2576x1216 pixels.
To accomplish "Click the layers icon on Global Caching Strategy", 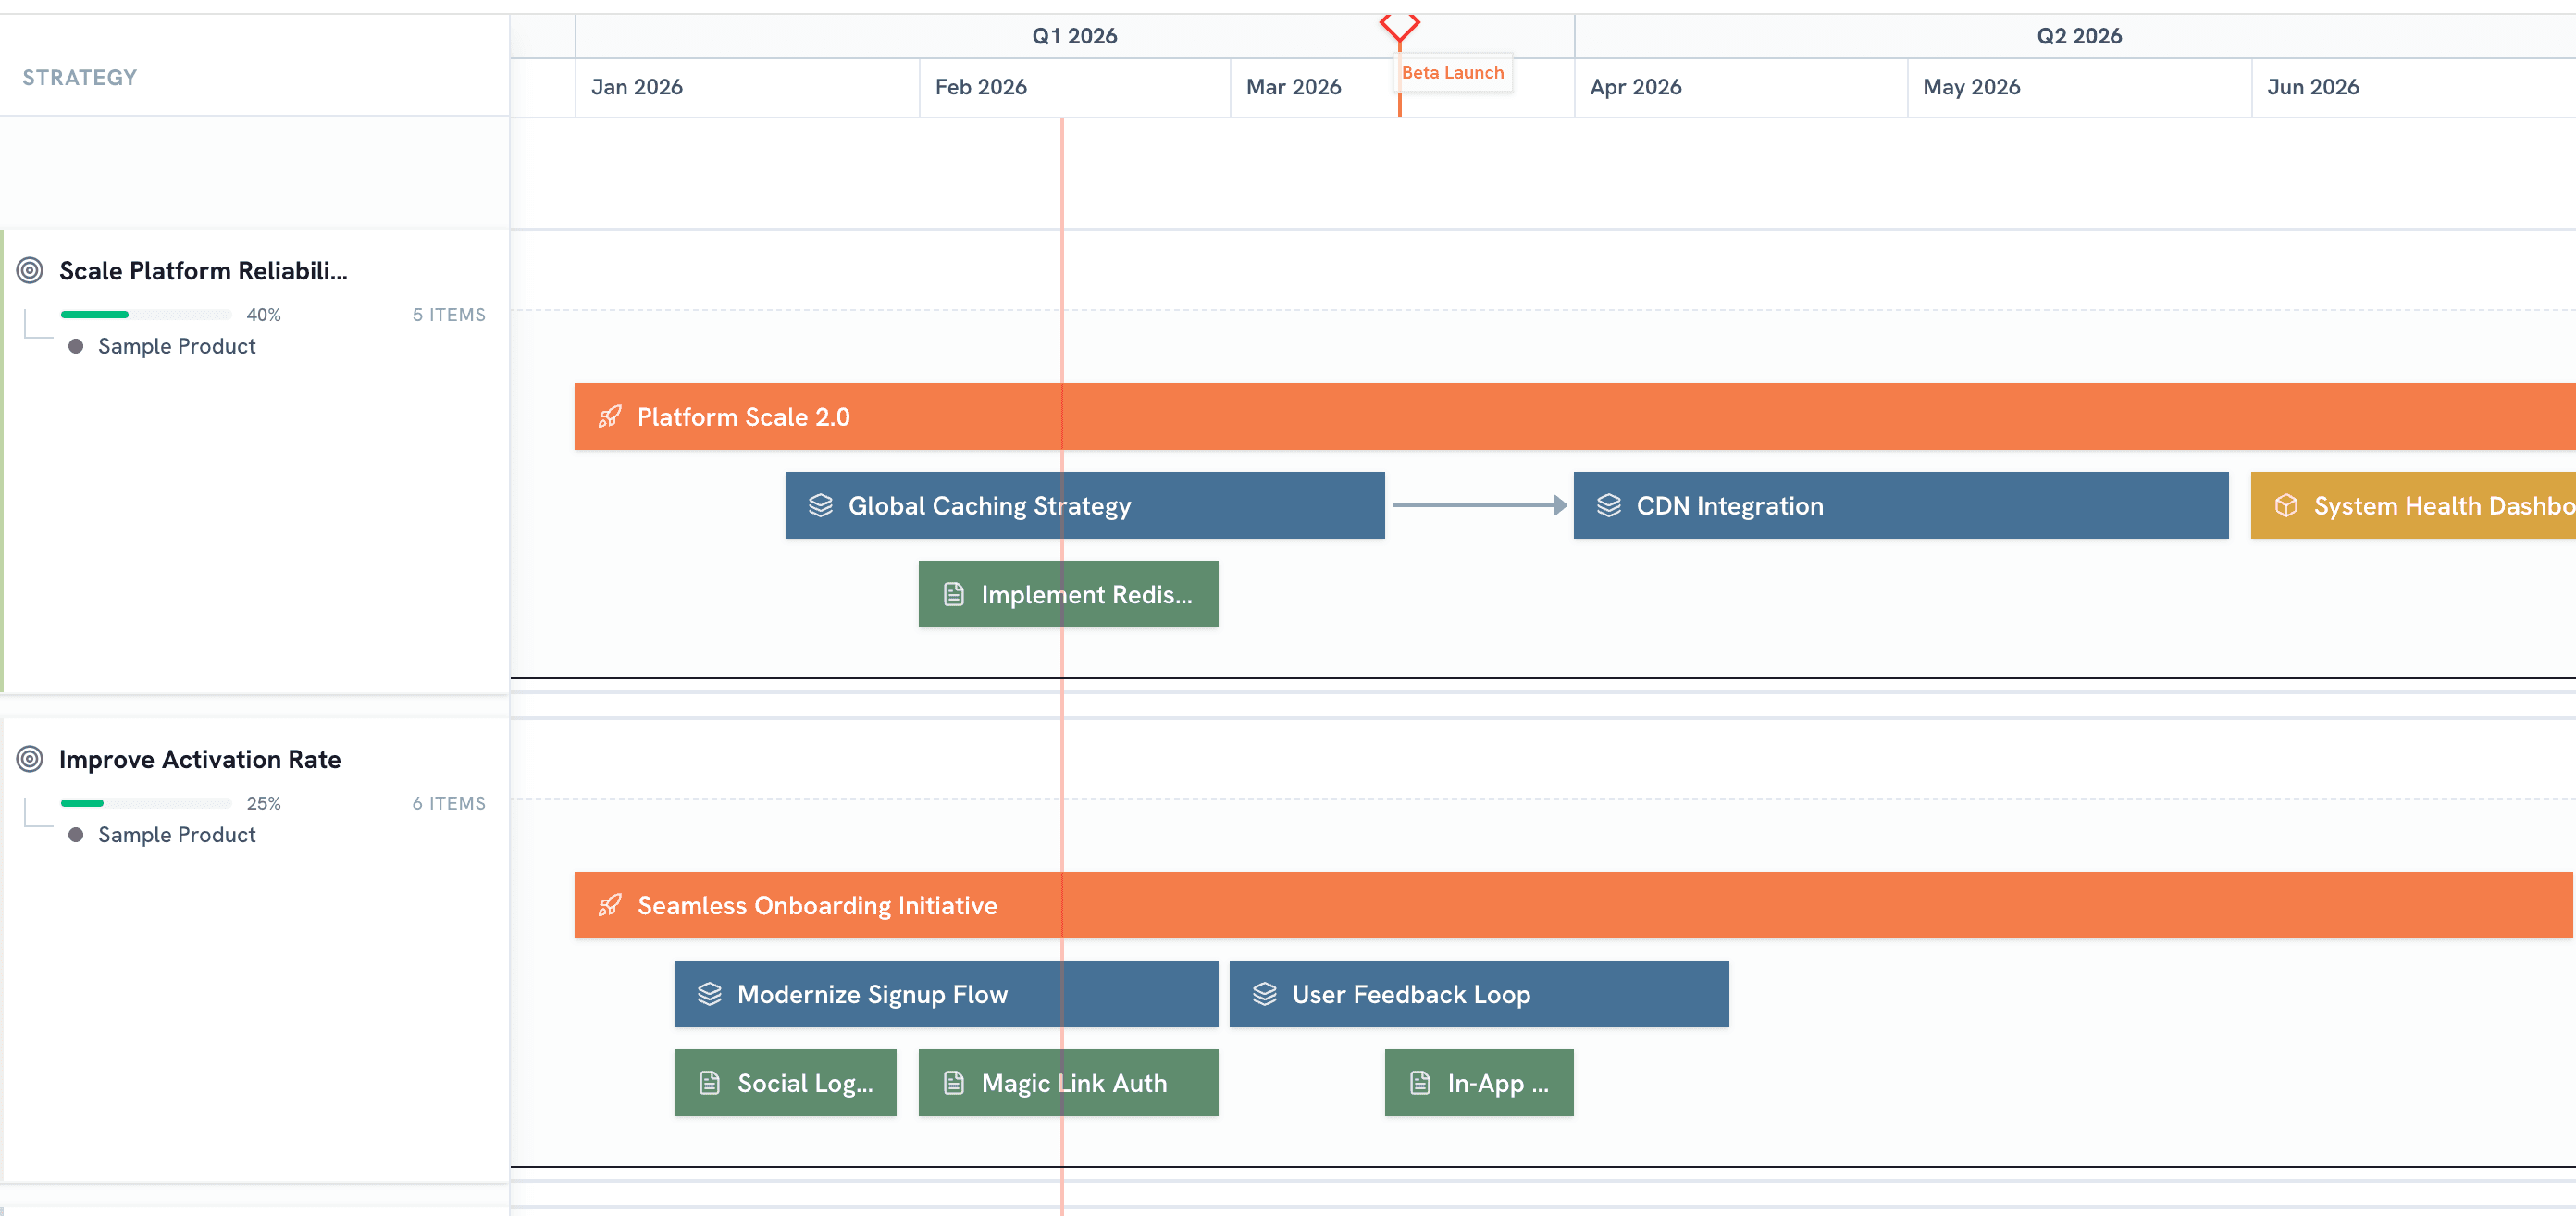I will (820, 505).
